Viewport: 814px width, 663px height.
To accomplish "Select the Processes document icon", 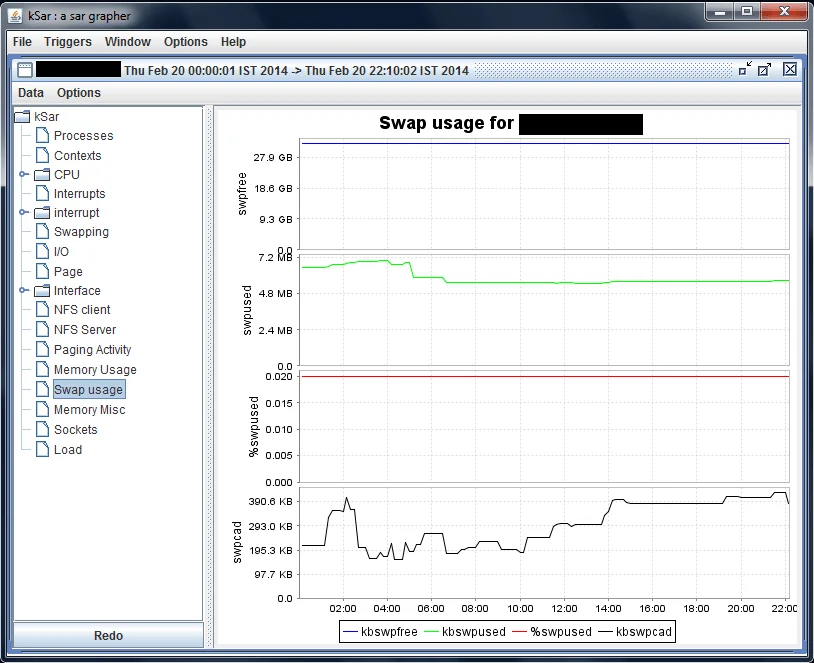I will click(x=42, y=135).
